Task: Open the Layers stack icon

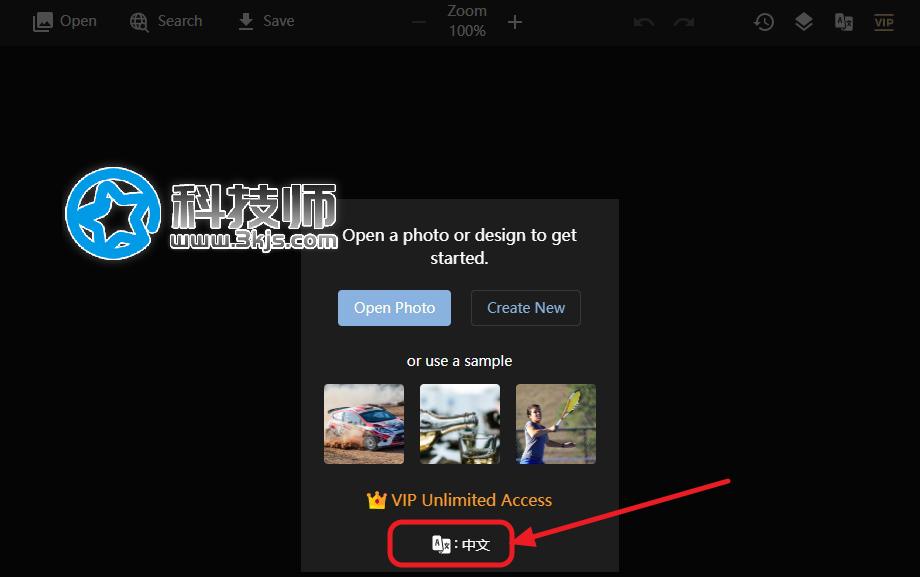Action: pos(804,22)
